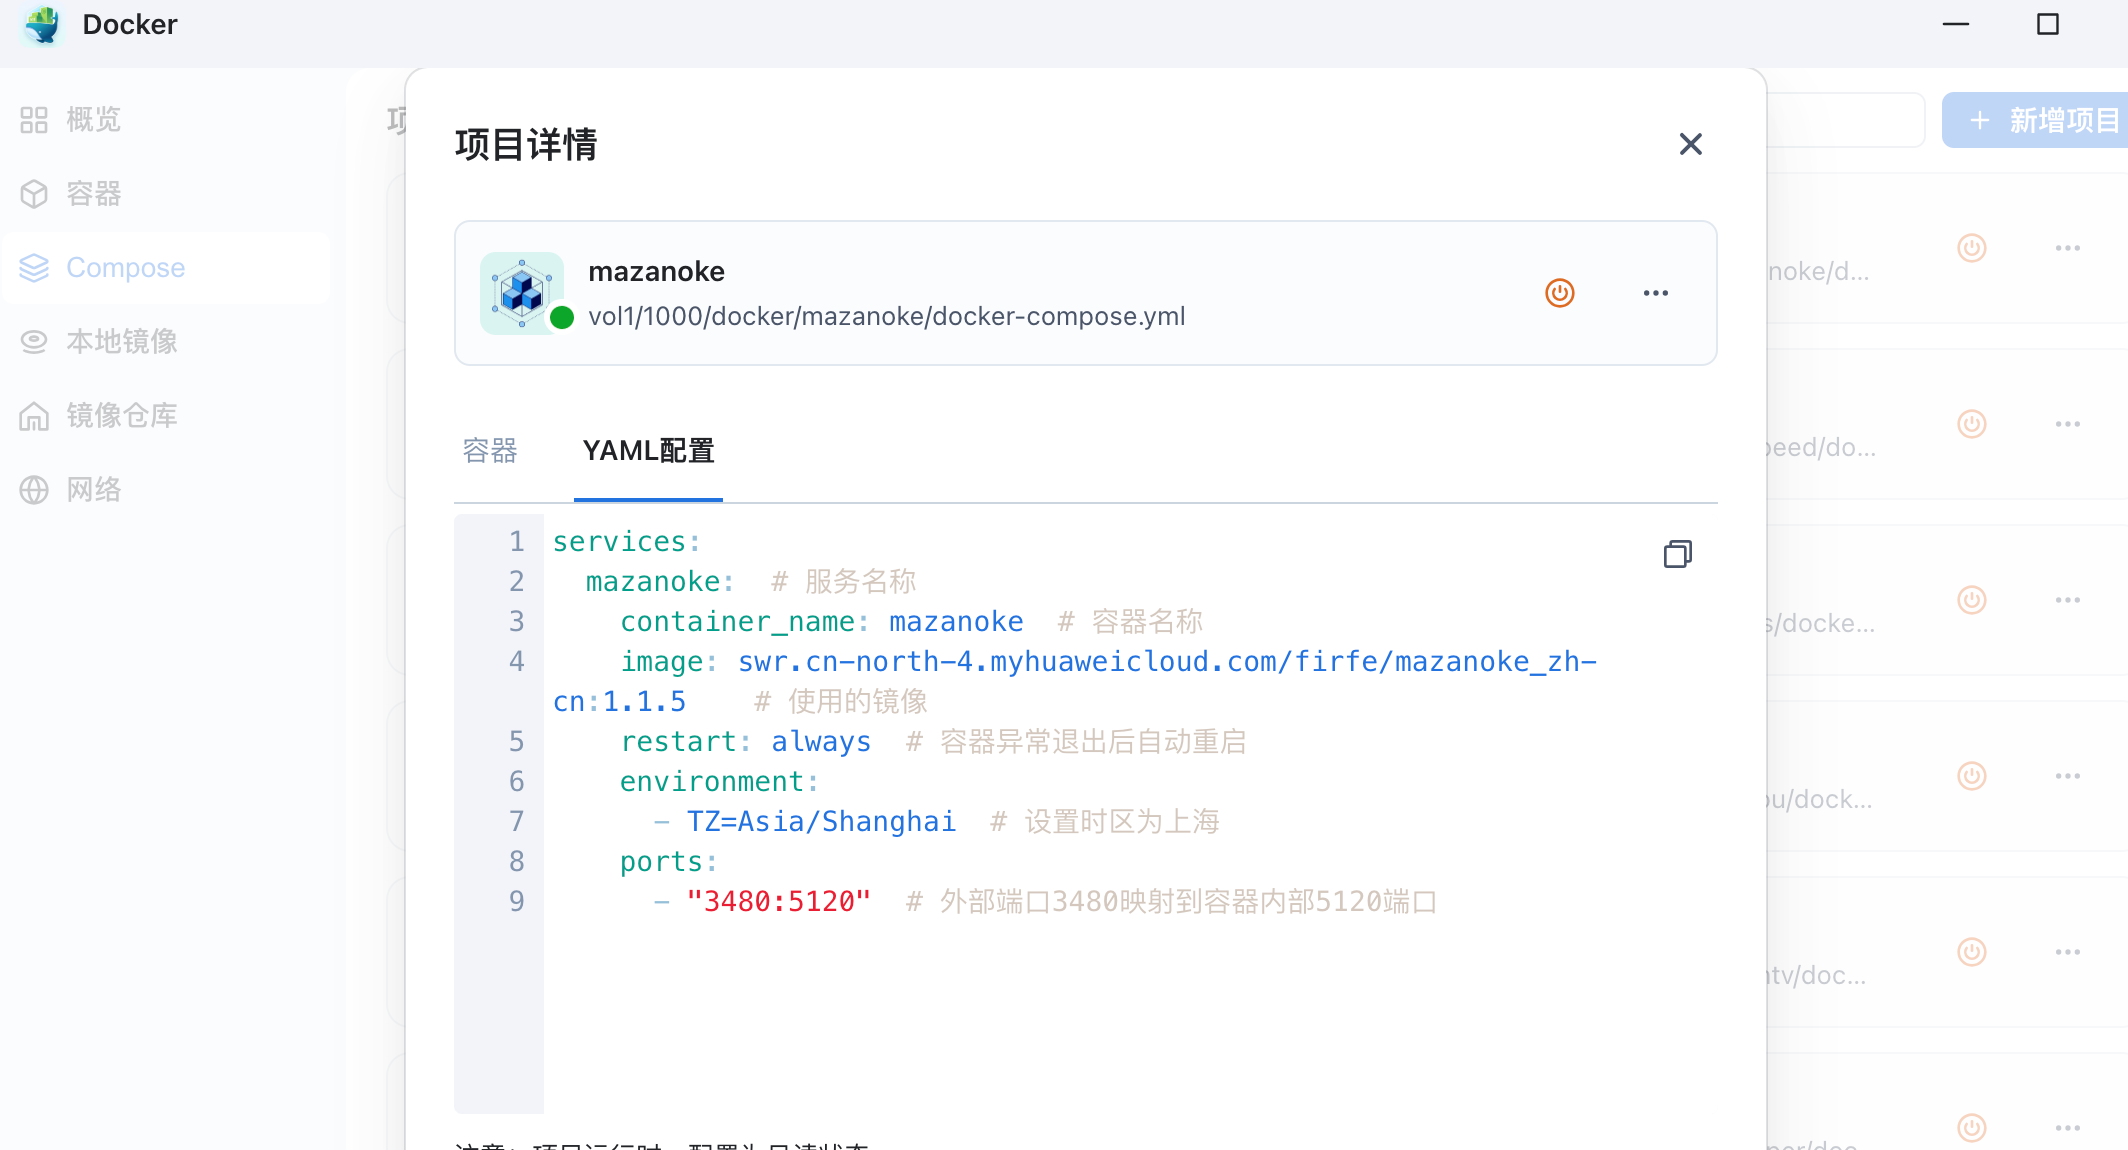Select the YAML配置 tab
This screenshot has height=1150, width=2128.
click(x=648, y=451)
